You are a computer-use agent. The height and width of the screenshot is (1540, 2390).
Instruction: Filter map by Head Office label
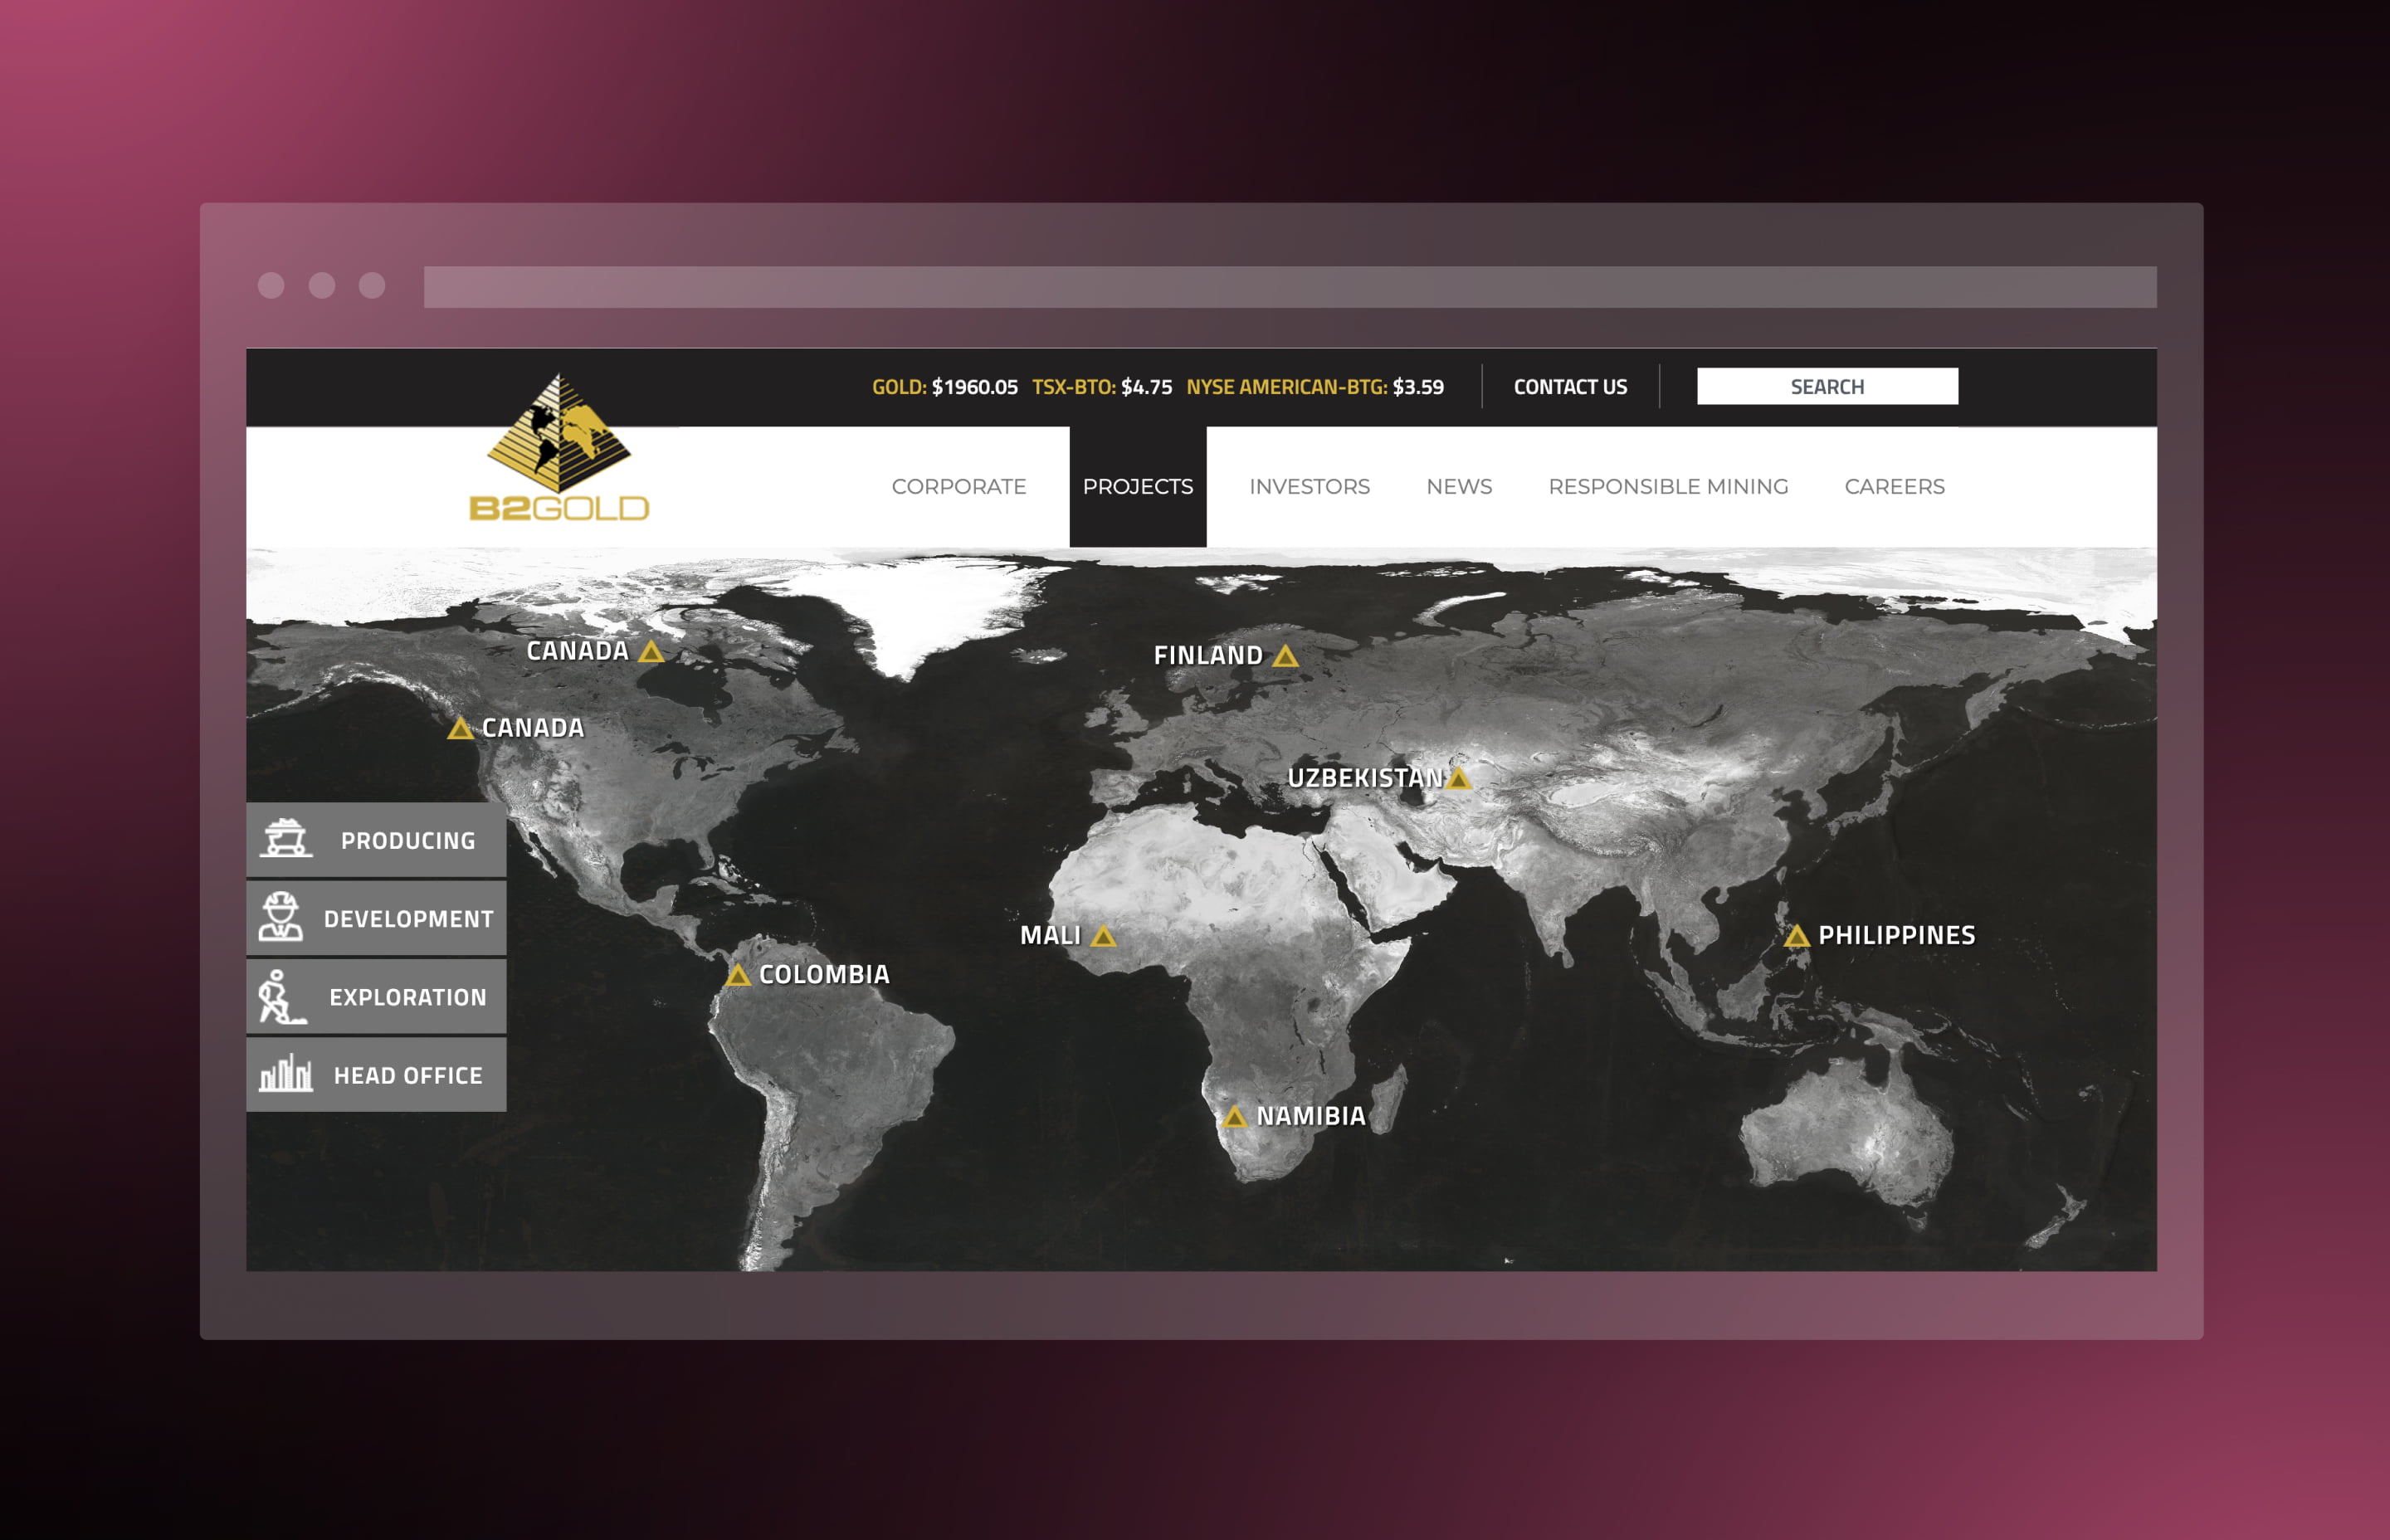click(x=408, y=1075)
